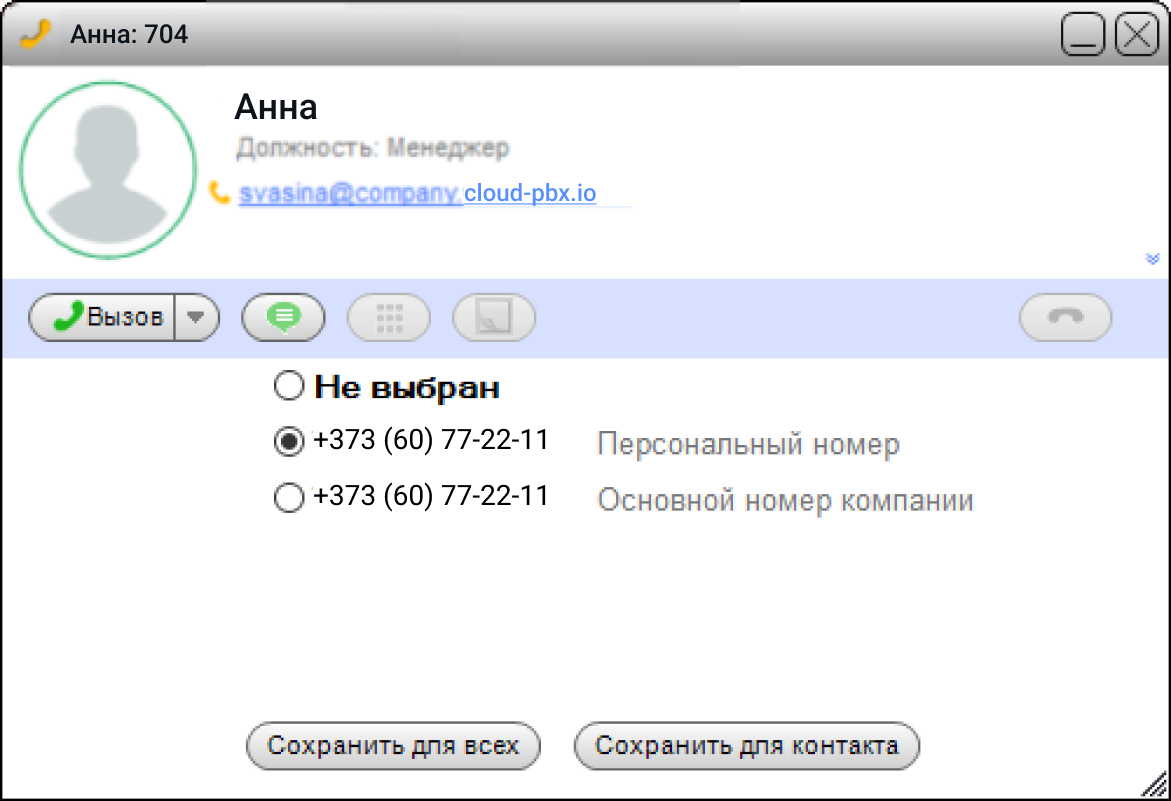The image size is (1171, 801).
Task: Expand contact details with double-chevron arrow
Action: 1151,259
